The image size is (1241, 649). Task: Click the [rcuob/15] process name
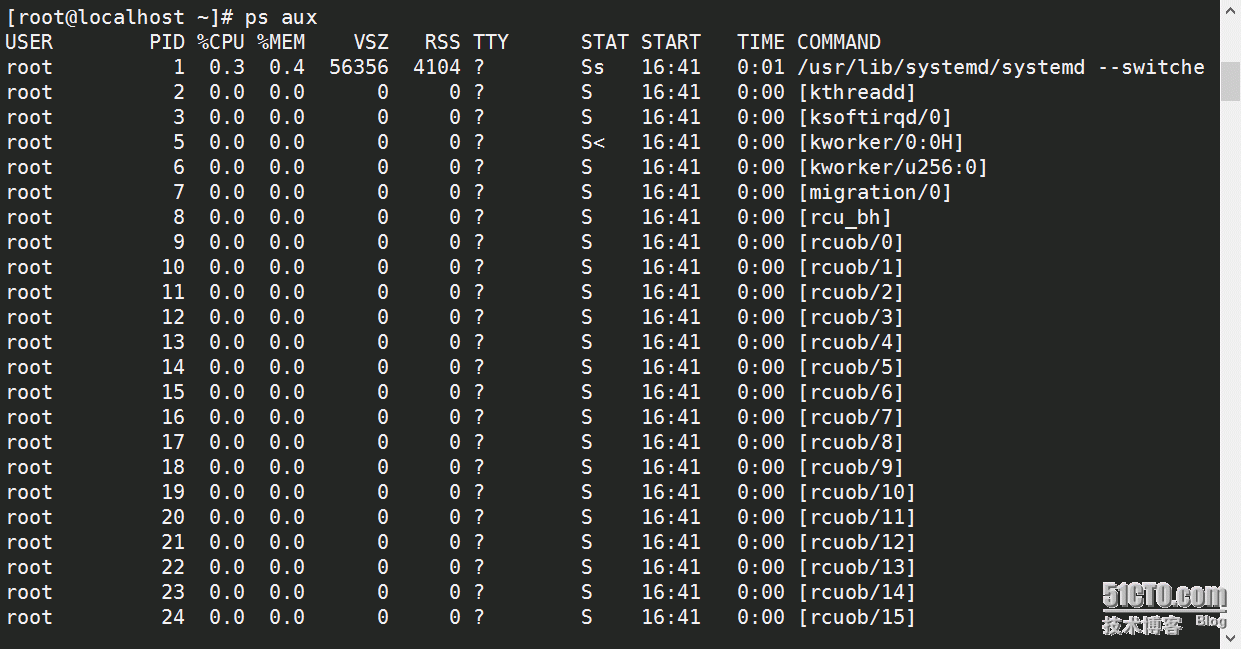[x=857, y=617]
